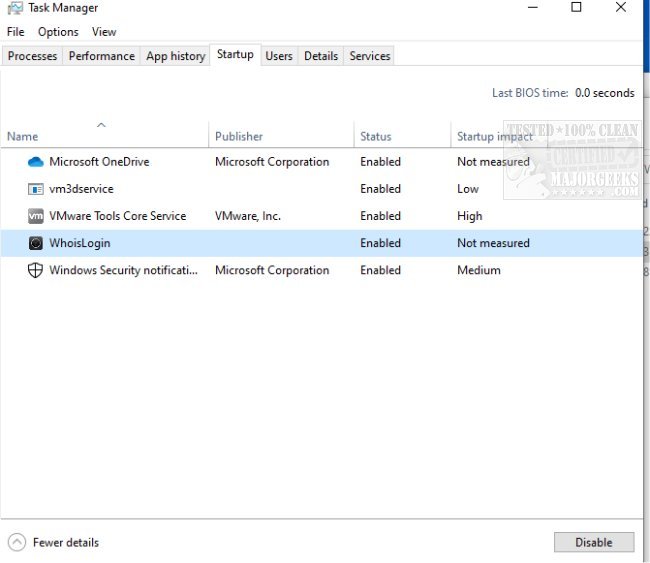
Task: Select the Startup tab
Action: pos(235,54)
